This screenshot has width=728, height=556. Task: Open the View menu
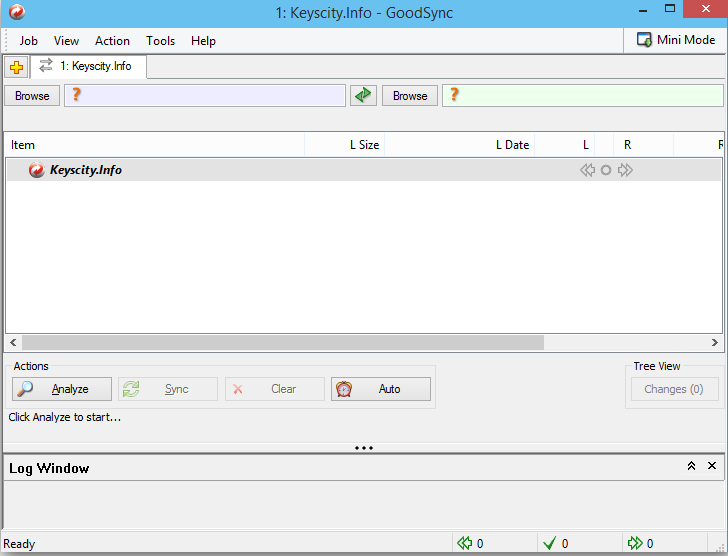pyautogui.click(x=66, y=41)
